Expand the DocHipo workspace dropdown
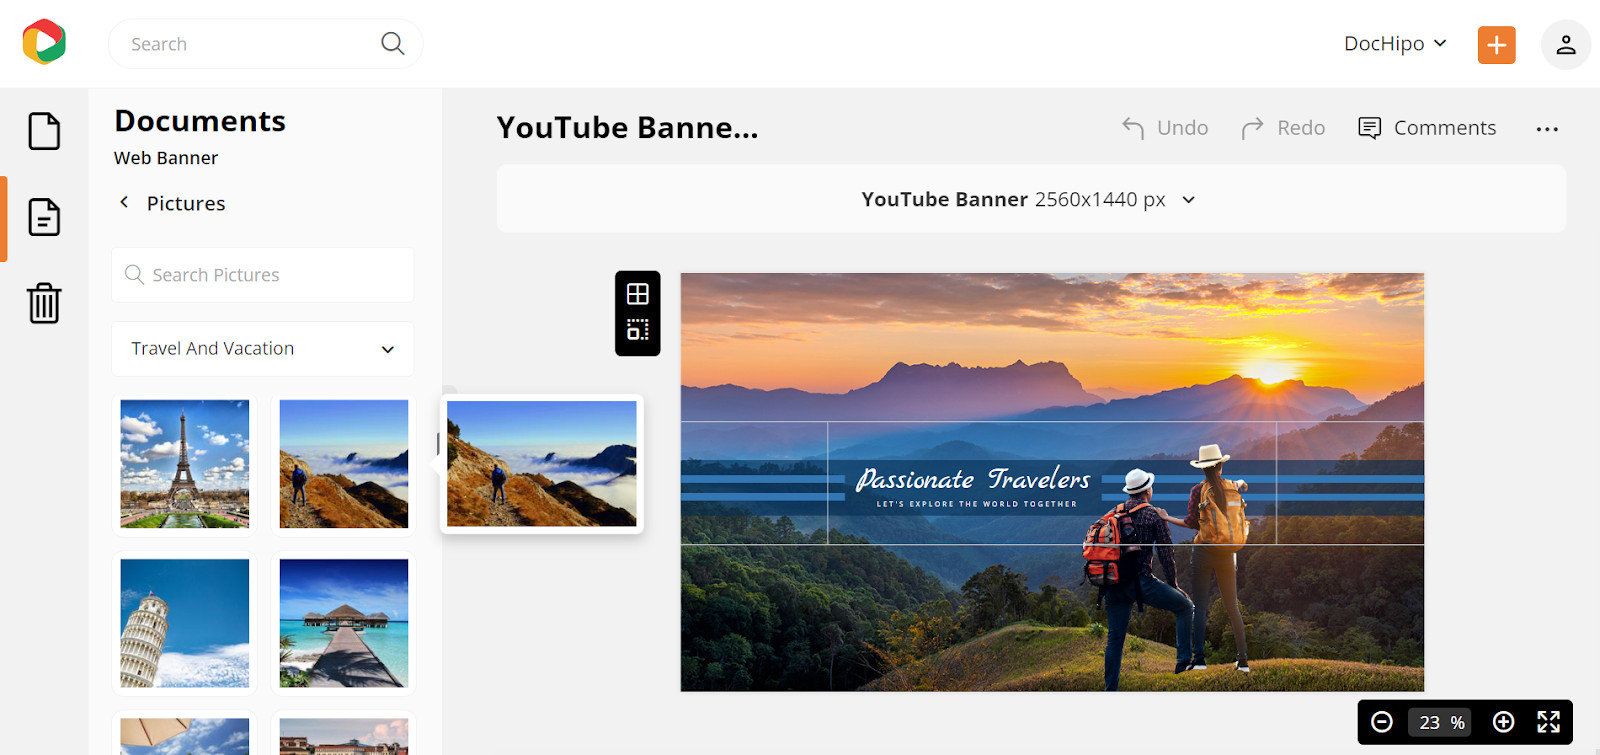Viewport: 1600px width, 755px height. 1395,44
